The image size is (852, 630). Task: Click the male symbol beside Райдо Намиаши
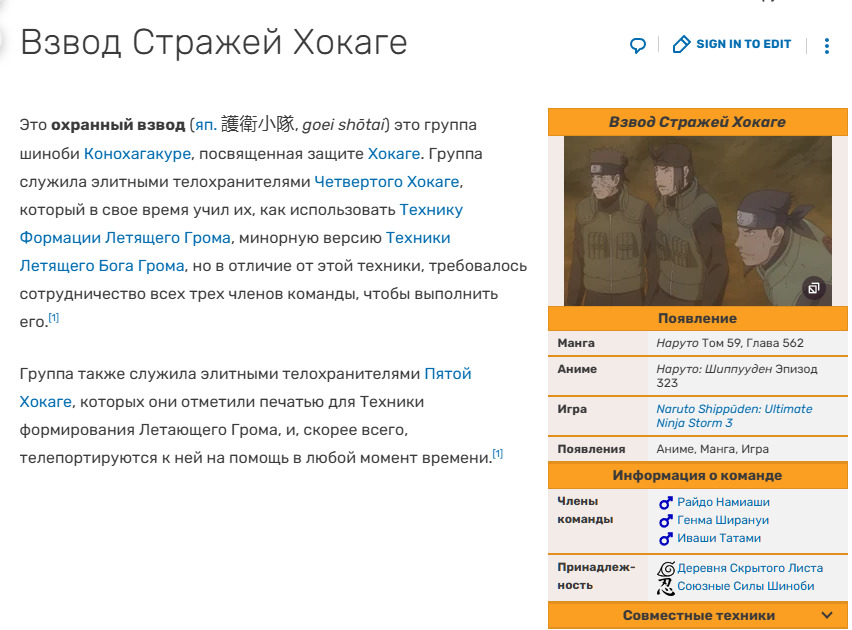point(665,503)
